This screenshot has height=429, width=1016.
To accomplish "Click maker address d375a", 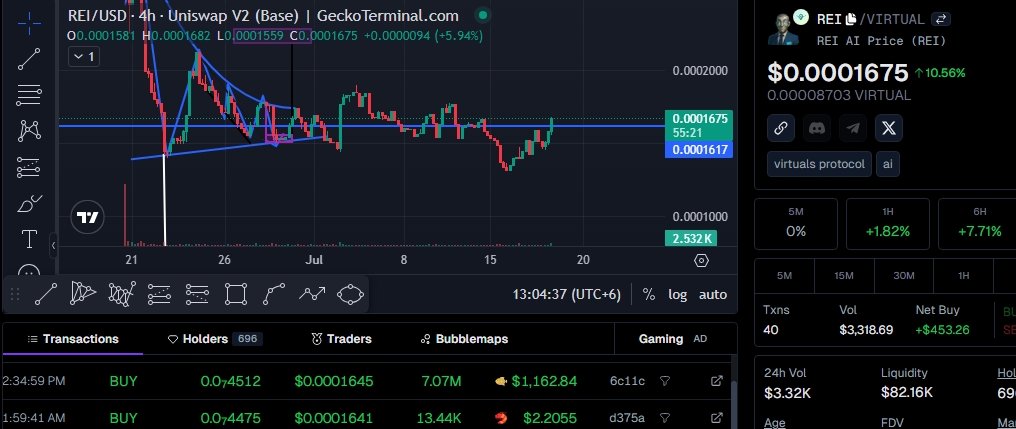I will (x=627, y=418).
